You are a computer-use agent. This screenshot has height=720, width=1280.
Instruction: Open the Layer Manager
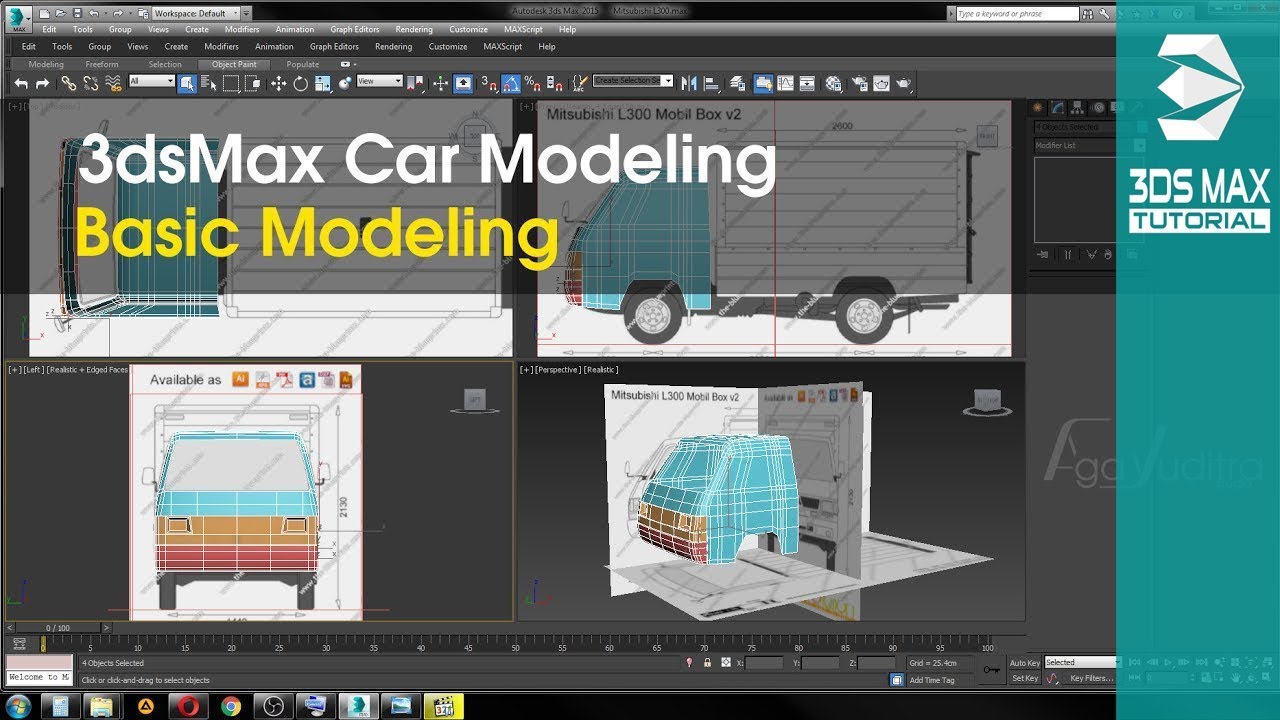click(x=739, y=84)
